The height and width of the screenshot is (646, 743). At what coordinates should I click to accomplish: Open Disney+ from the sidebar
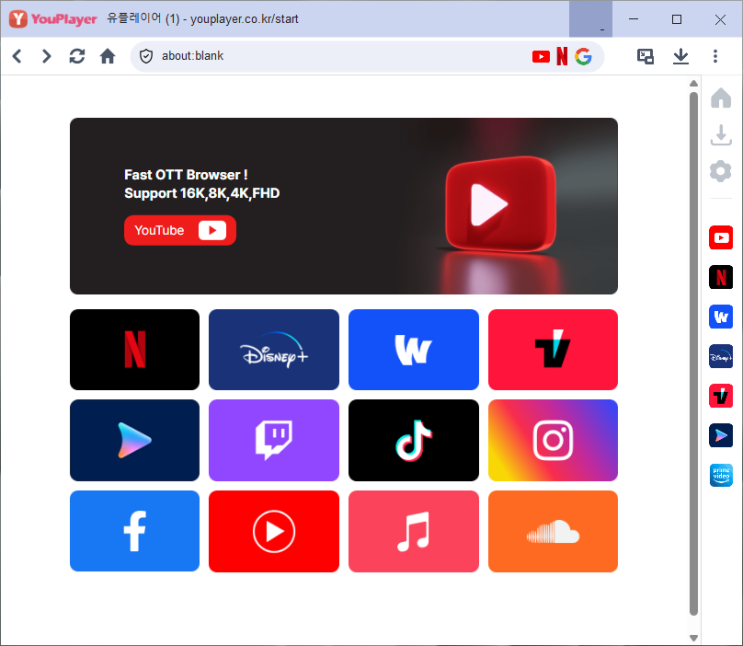(x=721, y=356)
